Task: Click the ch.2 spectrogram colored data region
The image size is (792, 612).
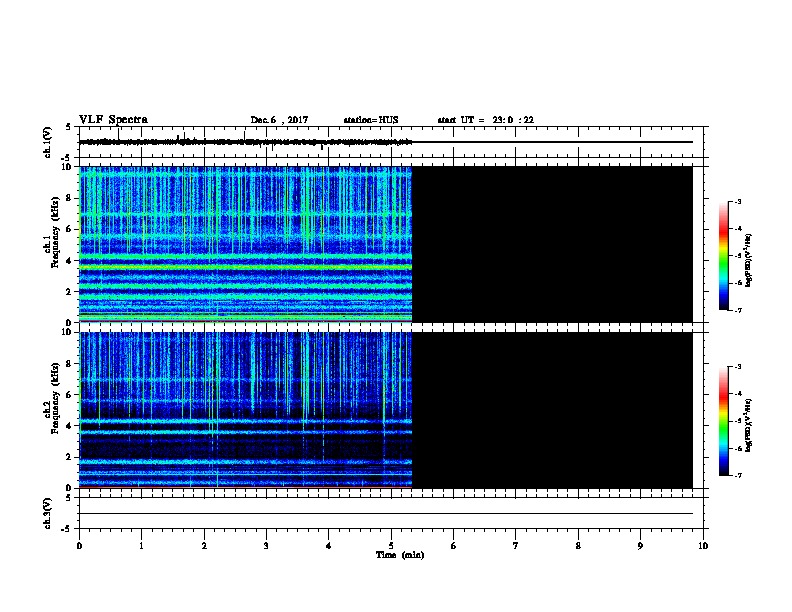Action: pos(245,410)
